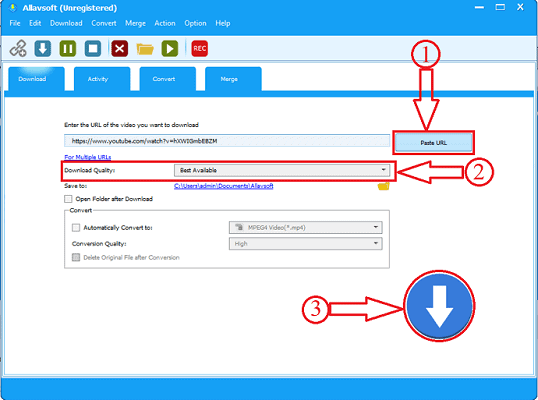Click the blue download arrow toolbar icon

coord(43,48)
